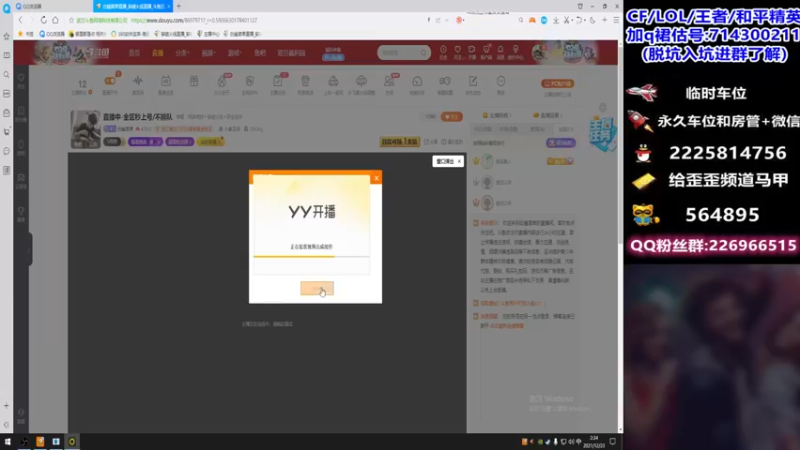
Task: Switch to the 主播粉丝 tab
Action: pyautogui.click(x=496, y=115)
